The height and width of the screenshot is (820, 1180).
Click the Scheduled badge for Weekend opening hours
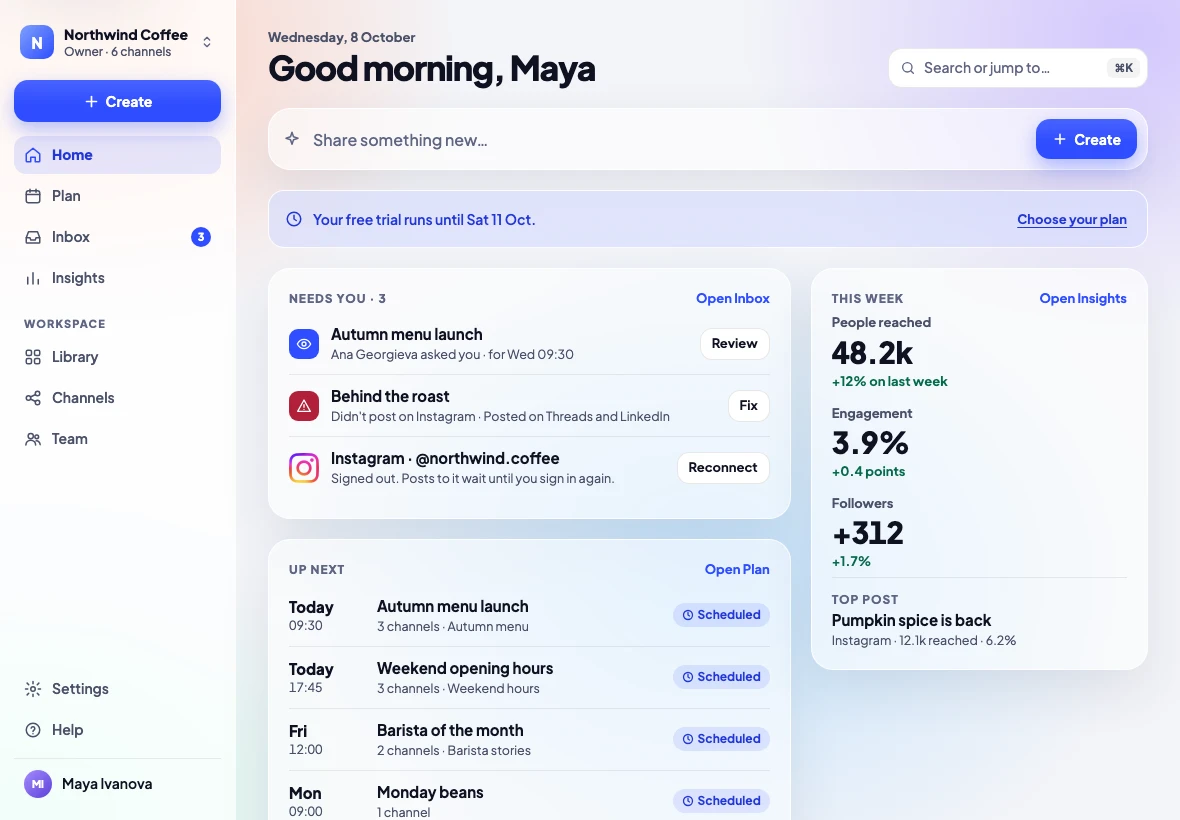click(x=721, y=677)
